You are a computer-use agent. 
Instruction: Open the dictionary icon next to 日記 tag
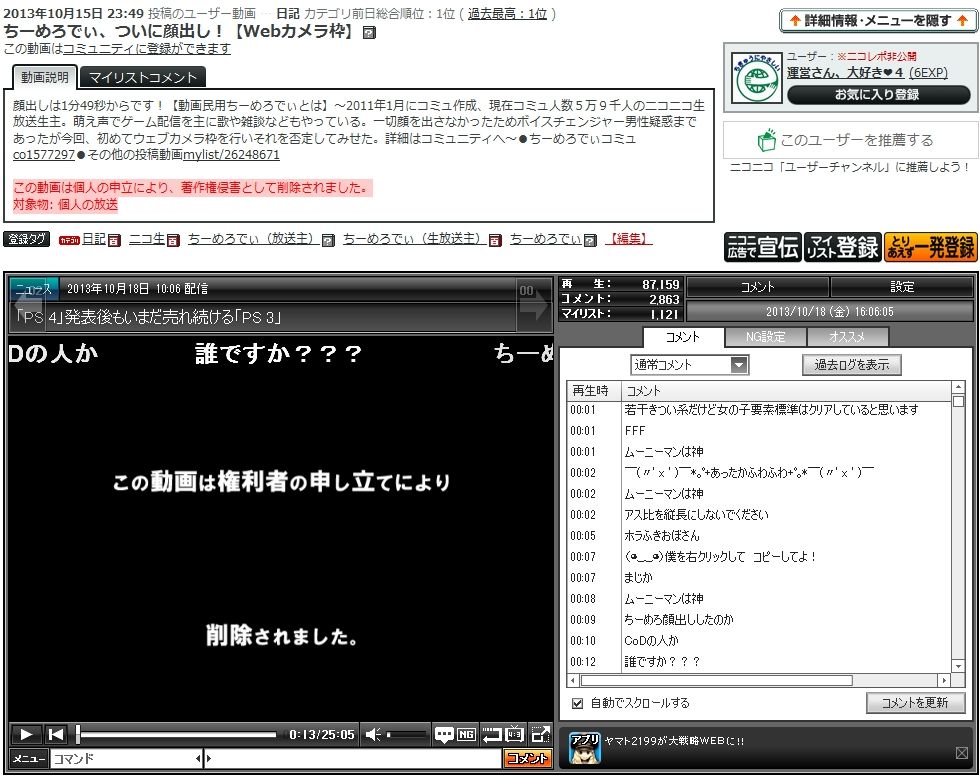point(114,240)
